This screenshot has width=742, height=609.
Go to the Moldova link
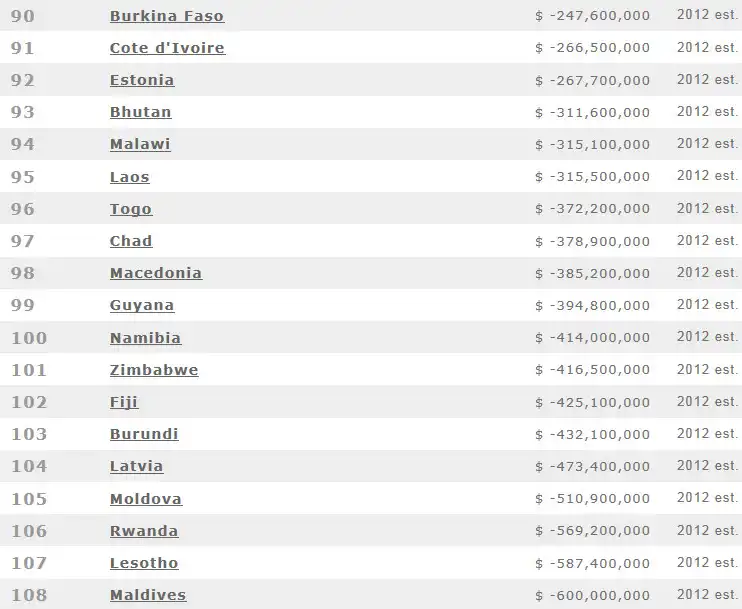146,499
